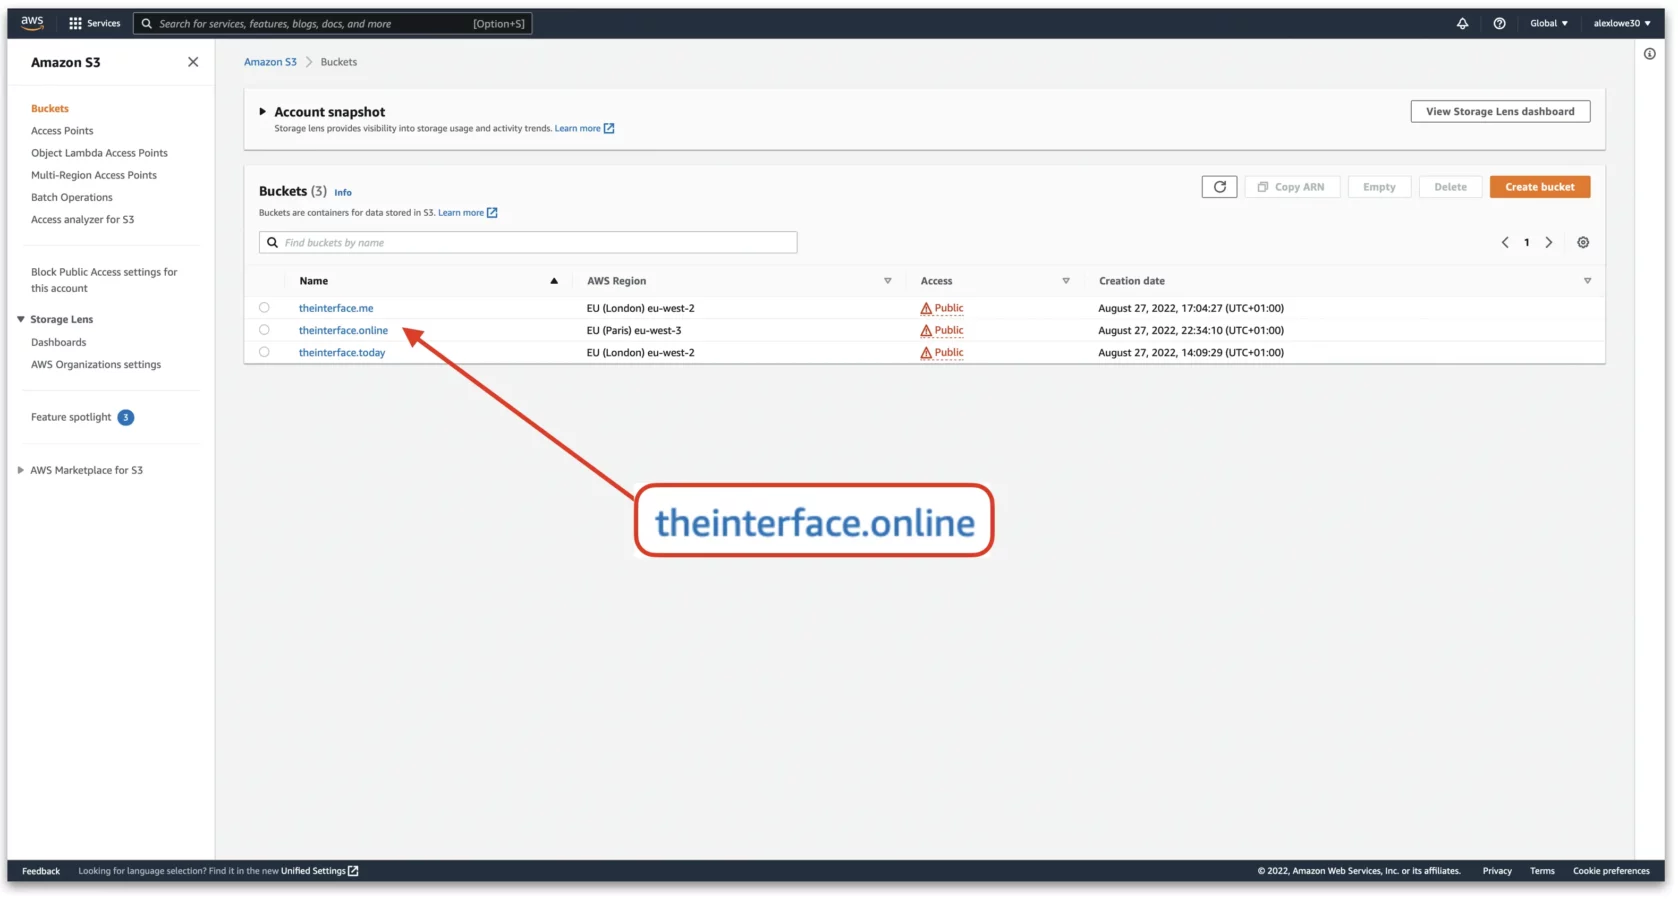Open theinterface.me bucket link
Image resolution: width=1678 pixels, height=900 pixels.
336,309
